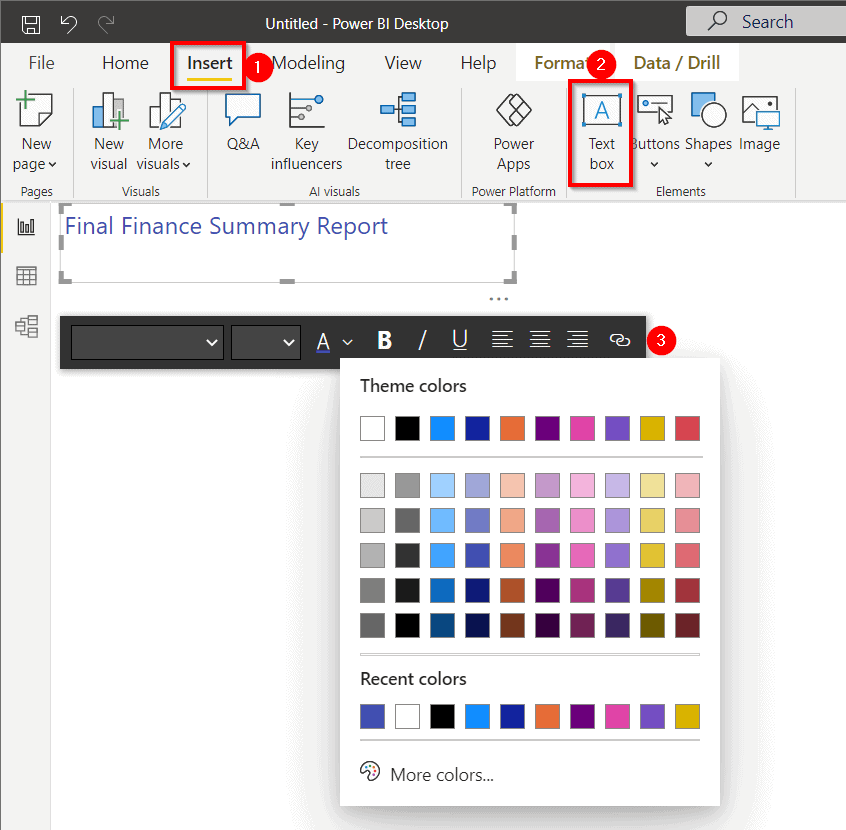Screen dimensions: 846x830
Task: Toggle underline formatting on the text
Action: point(460,340)
